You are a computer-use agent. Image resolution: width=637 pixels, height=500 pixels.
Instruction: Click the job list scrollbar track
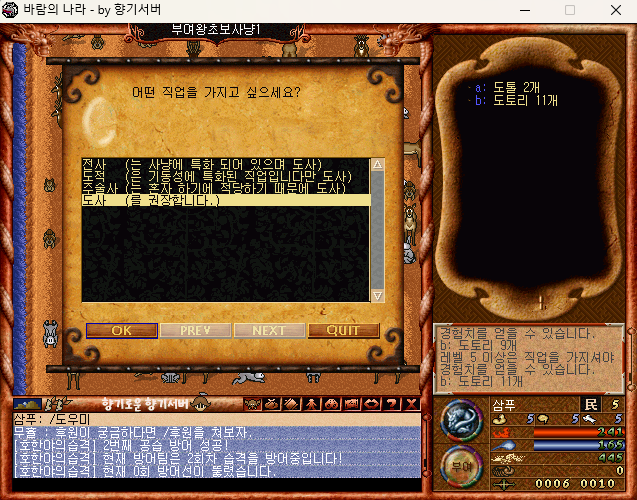pyautogui.click(x=377, y=230)
